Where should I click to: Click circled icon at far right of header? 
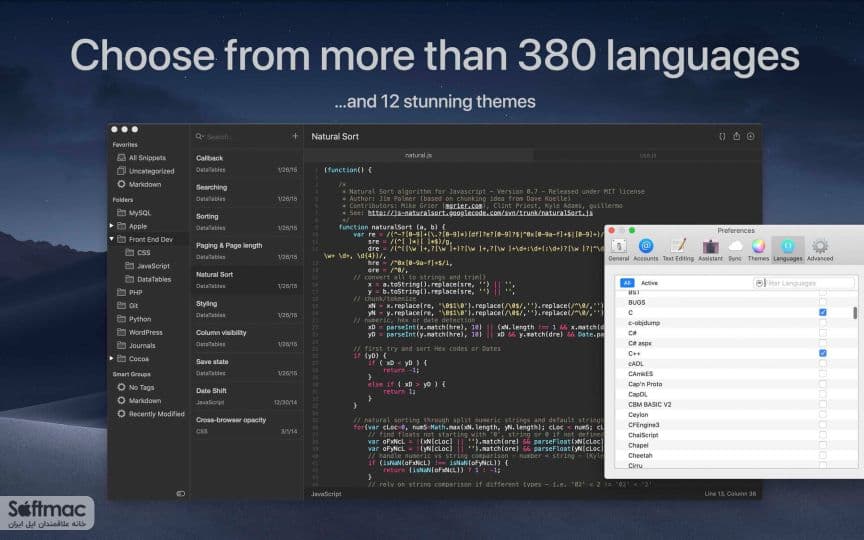click(x=750, y=136)
